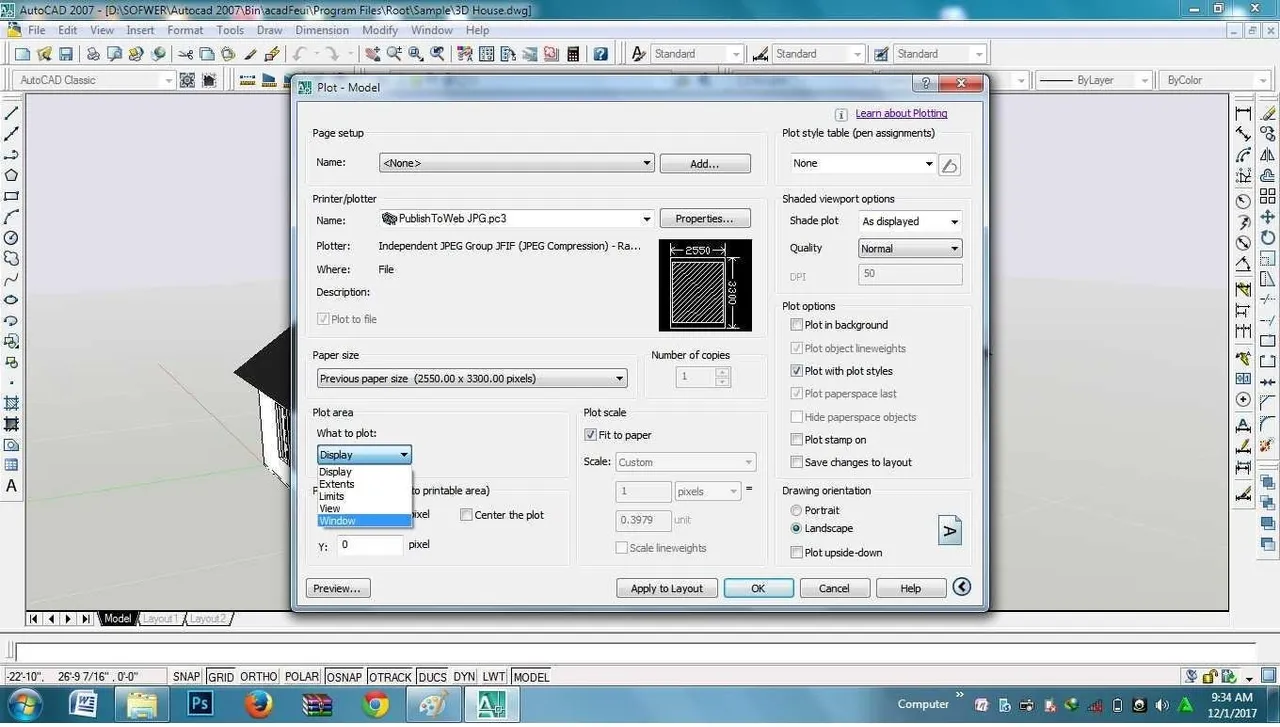1280x727 pixels.
Task: Click Cancel button in Plot dialog
Action: click(834, 588)
